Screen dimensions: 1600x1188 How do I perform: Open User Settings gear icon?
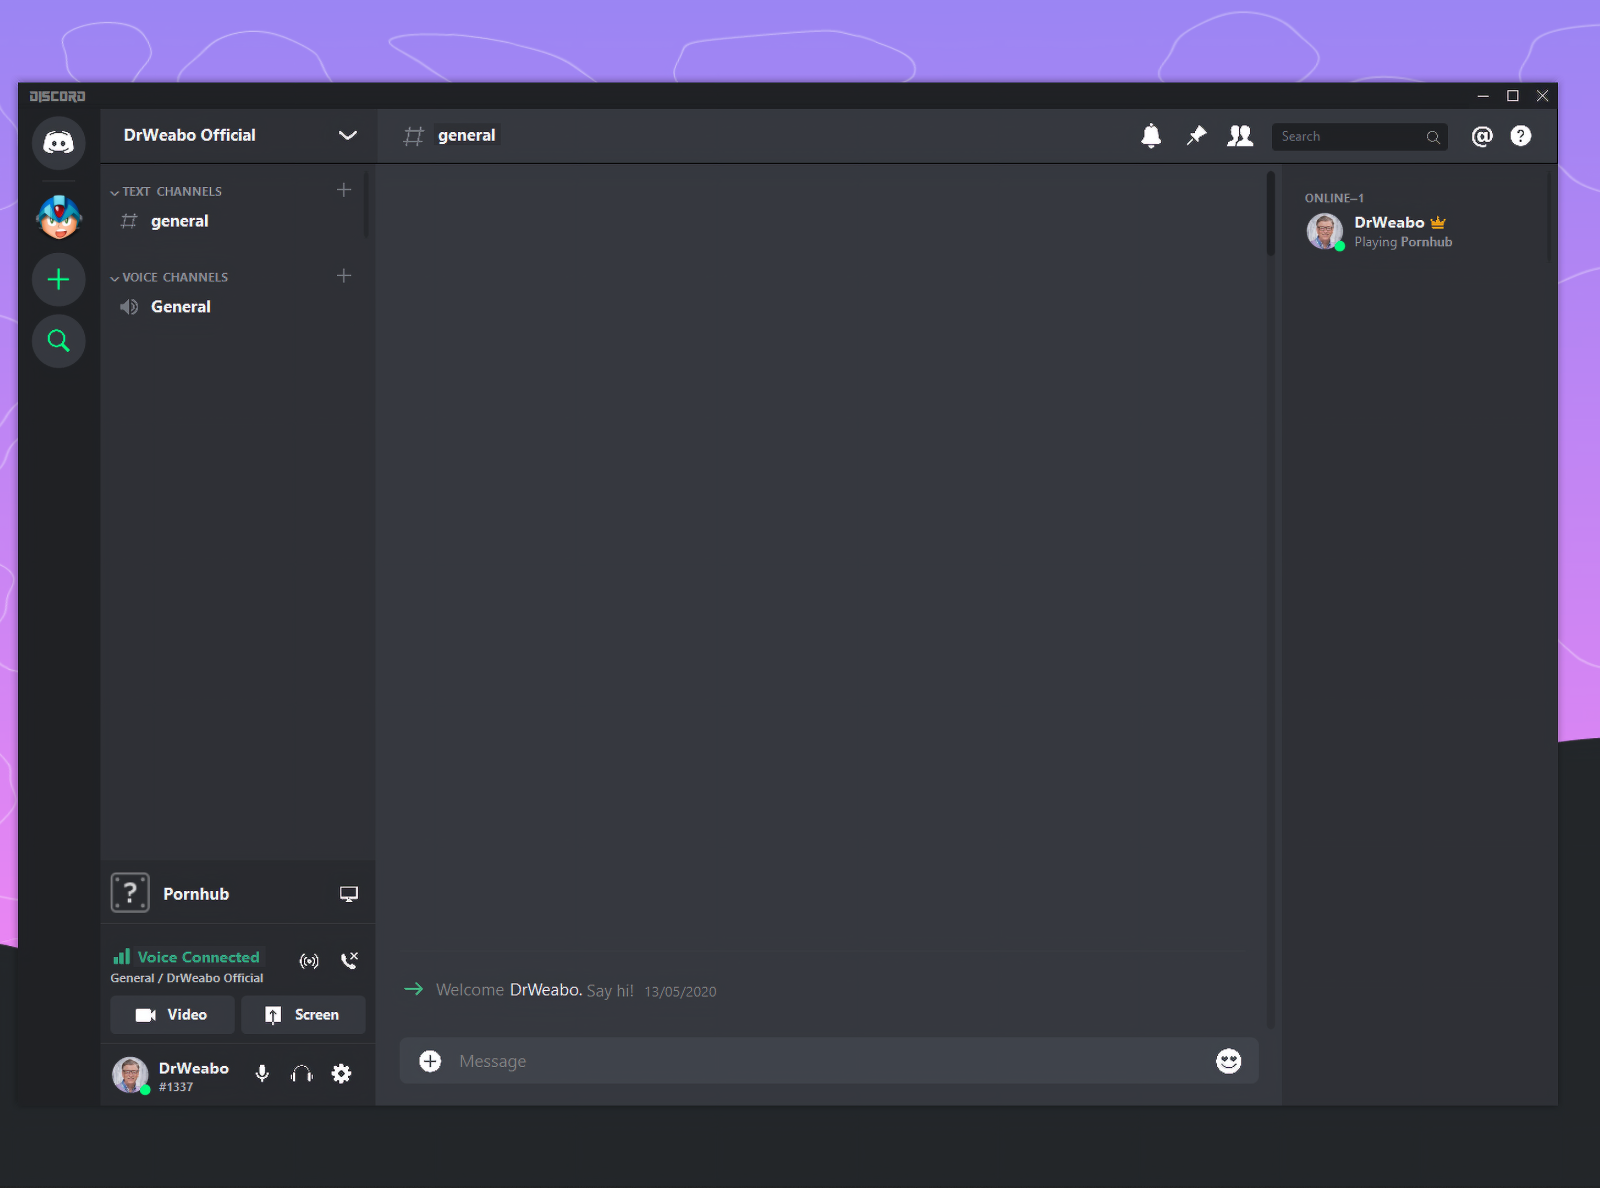(341, 1074)
